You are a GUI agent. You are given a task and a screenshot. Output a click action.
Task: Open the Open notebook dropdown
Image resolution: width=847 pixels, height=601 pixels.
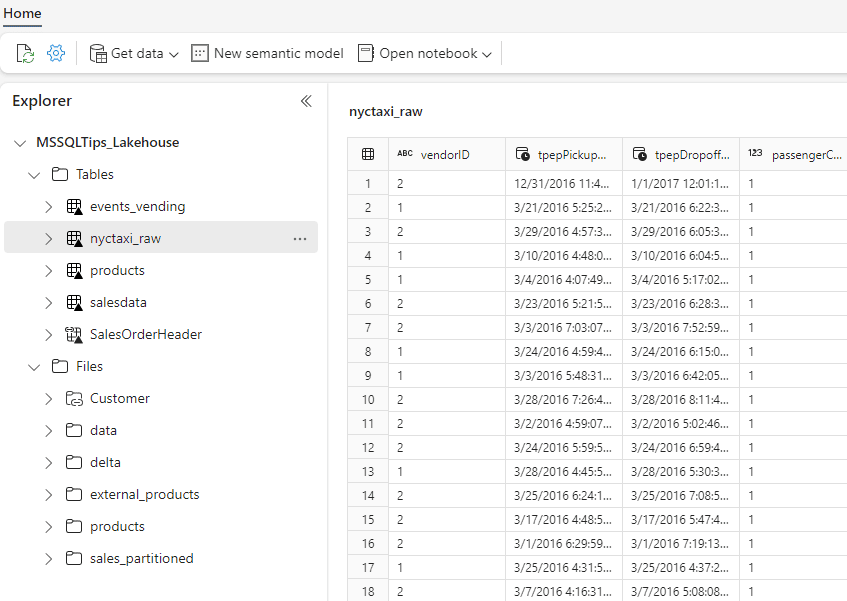(425, 53)
